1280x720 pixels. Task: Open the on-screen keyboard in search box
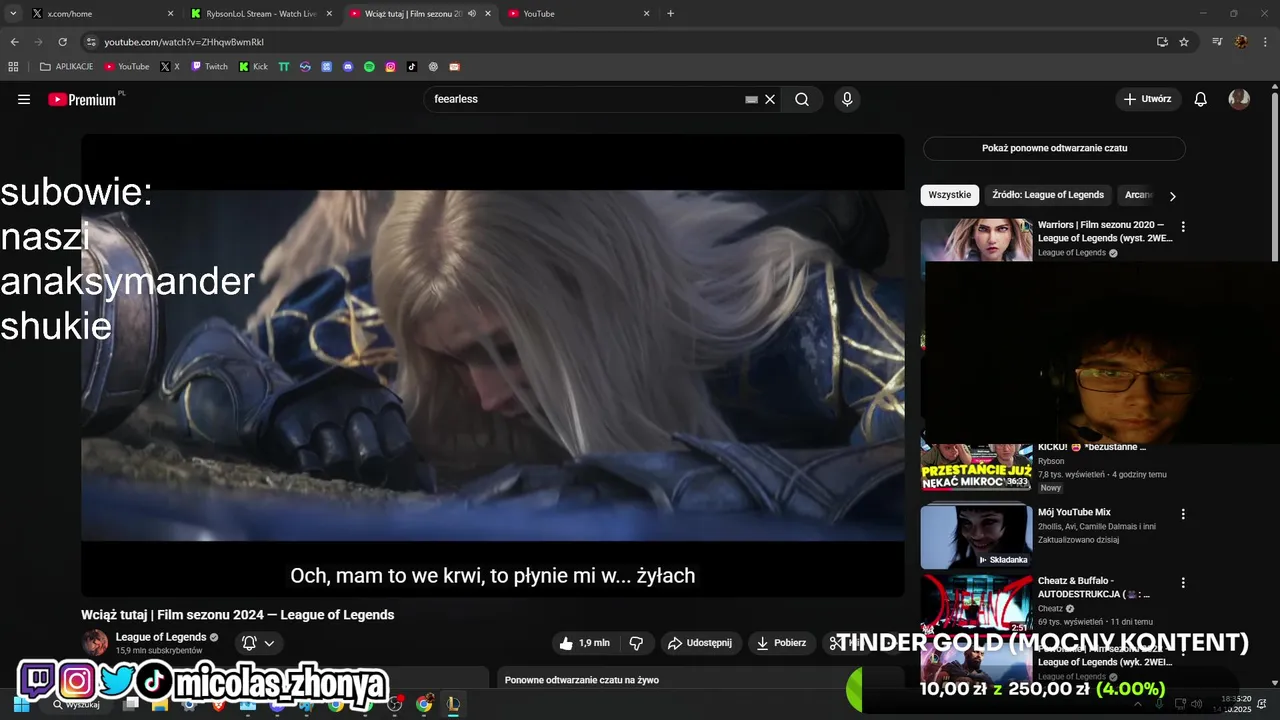(751, 99)
